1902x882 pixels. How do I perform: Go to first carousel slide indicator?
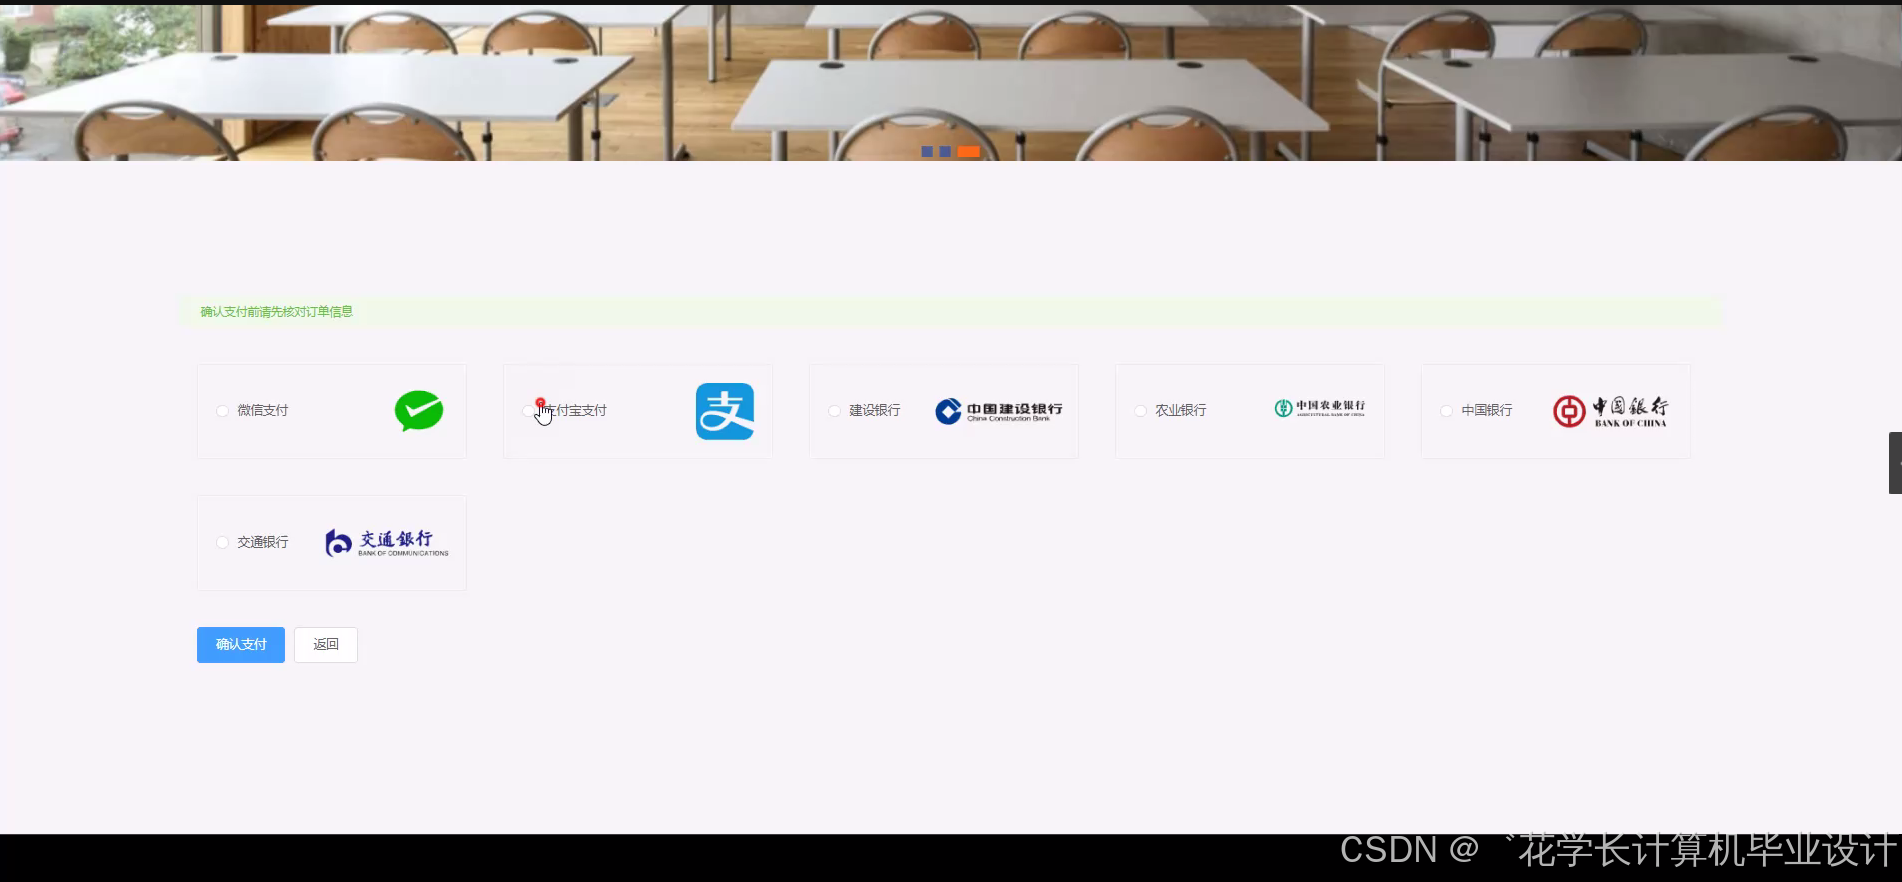click(x=927, y=152)
